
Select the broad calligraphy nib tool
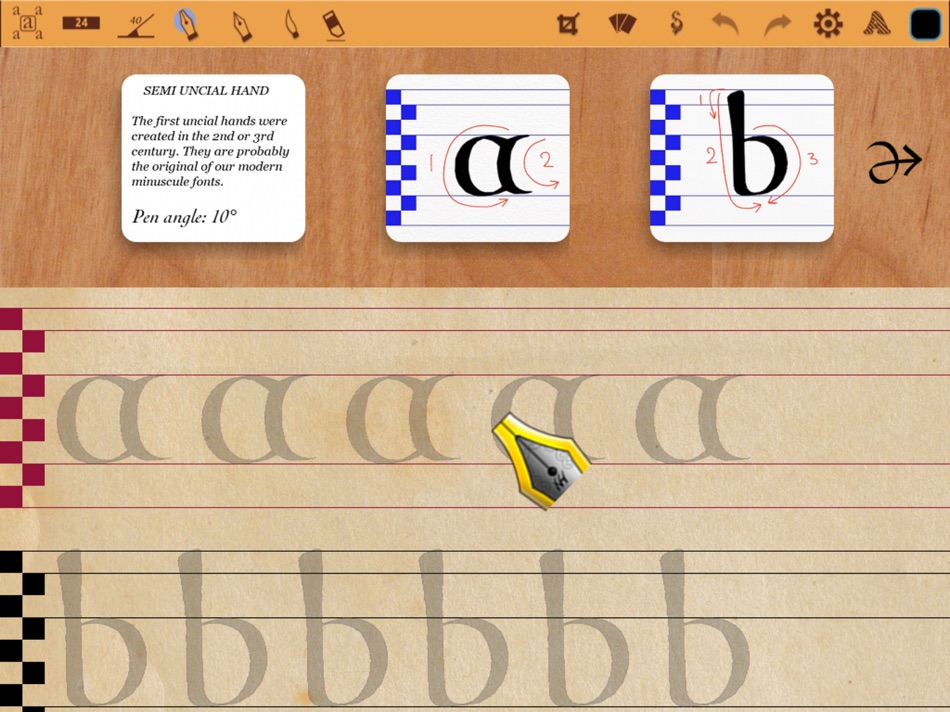tap(190, 24)
